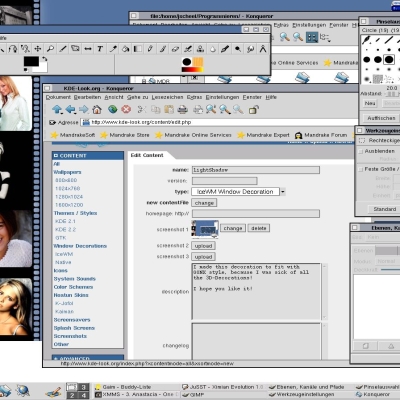Go Back in KDE-Look Konqueror window
This screenshot has height=400, width=400.
click(x=70, y=109)
